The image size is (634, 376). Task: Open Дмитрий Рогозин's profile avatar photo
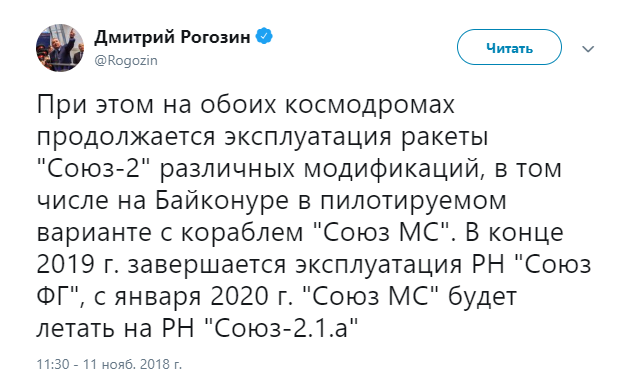pos(60,48)
